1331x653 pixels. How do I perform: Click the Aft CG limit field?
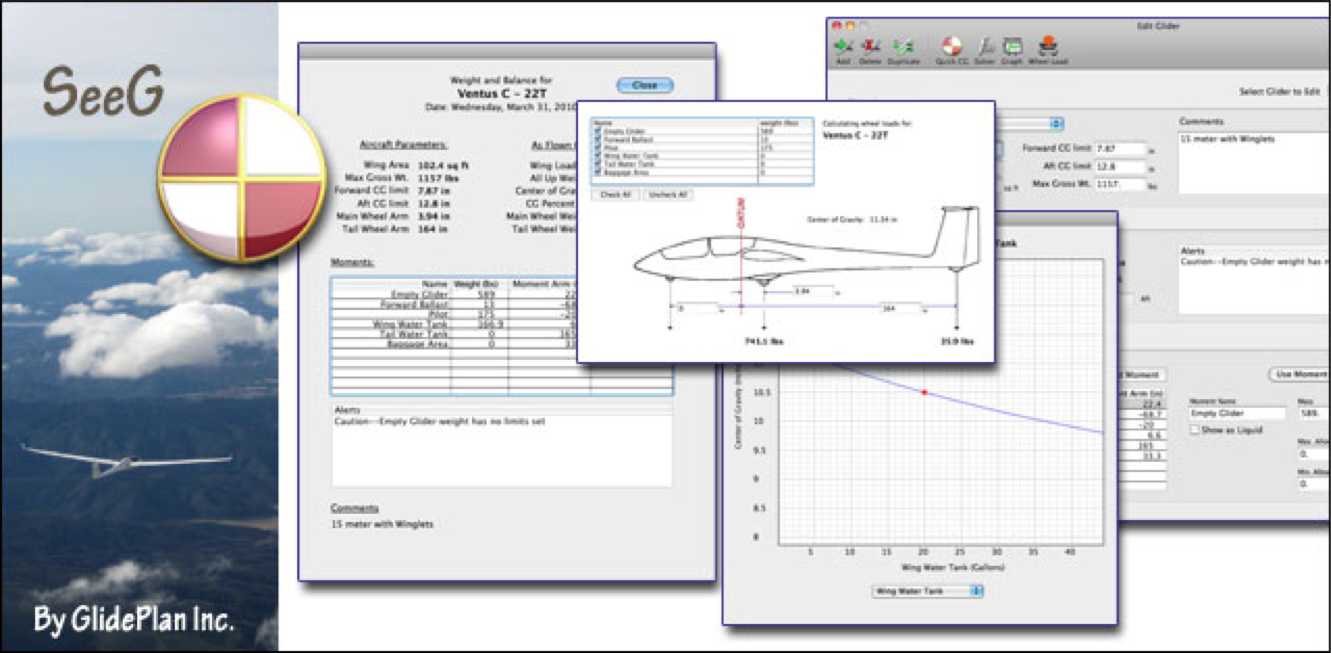click(1120, 167)
